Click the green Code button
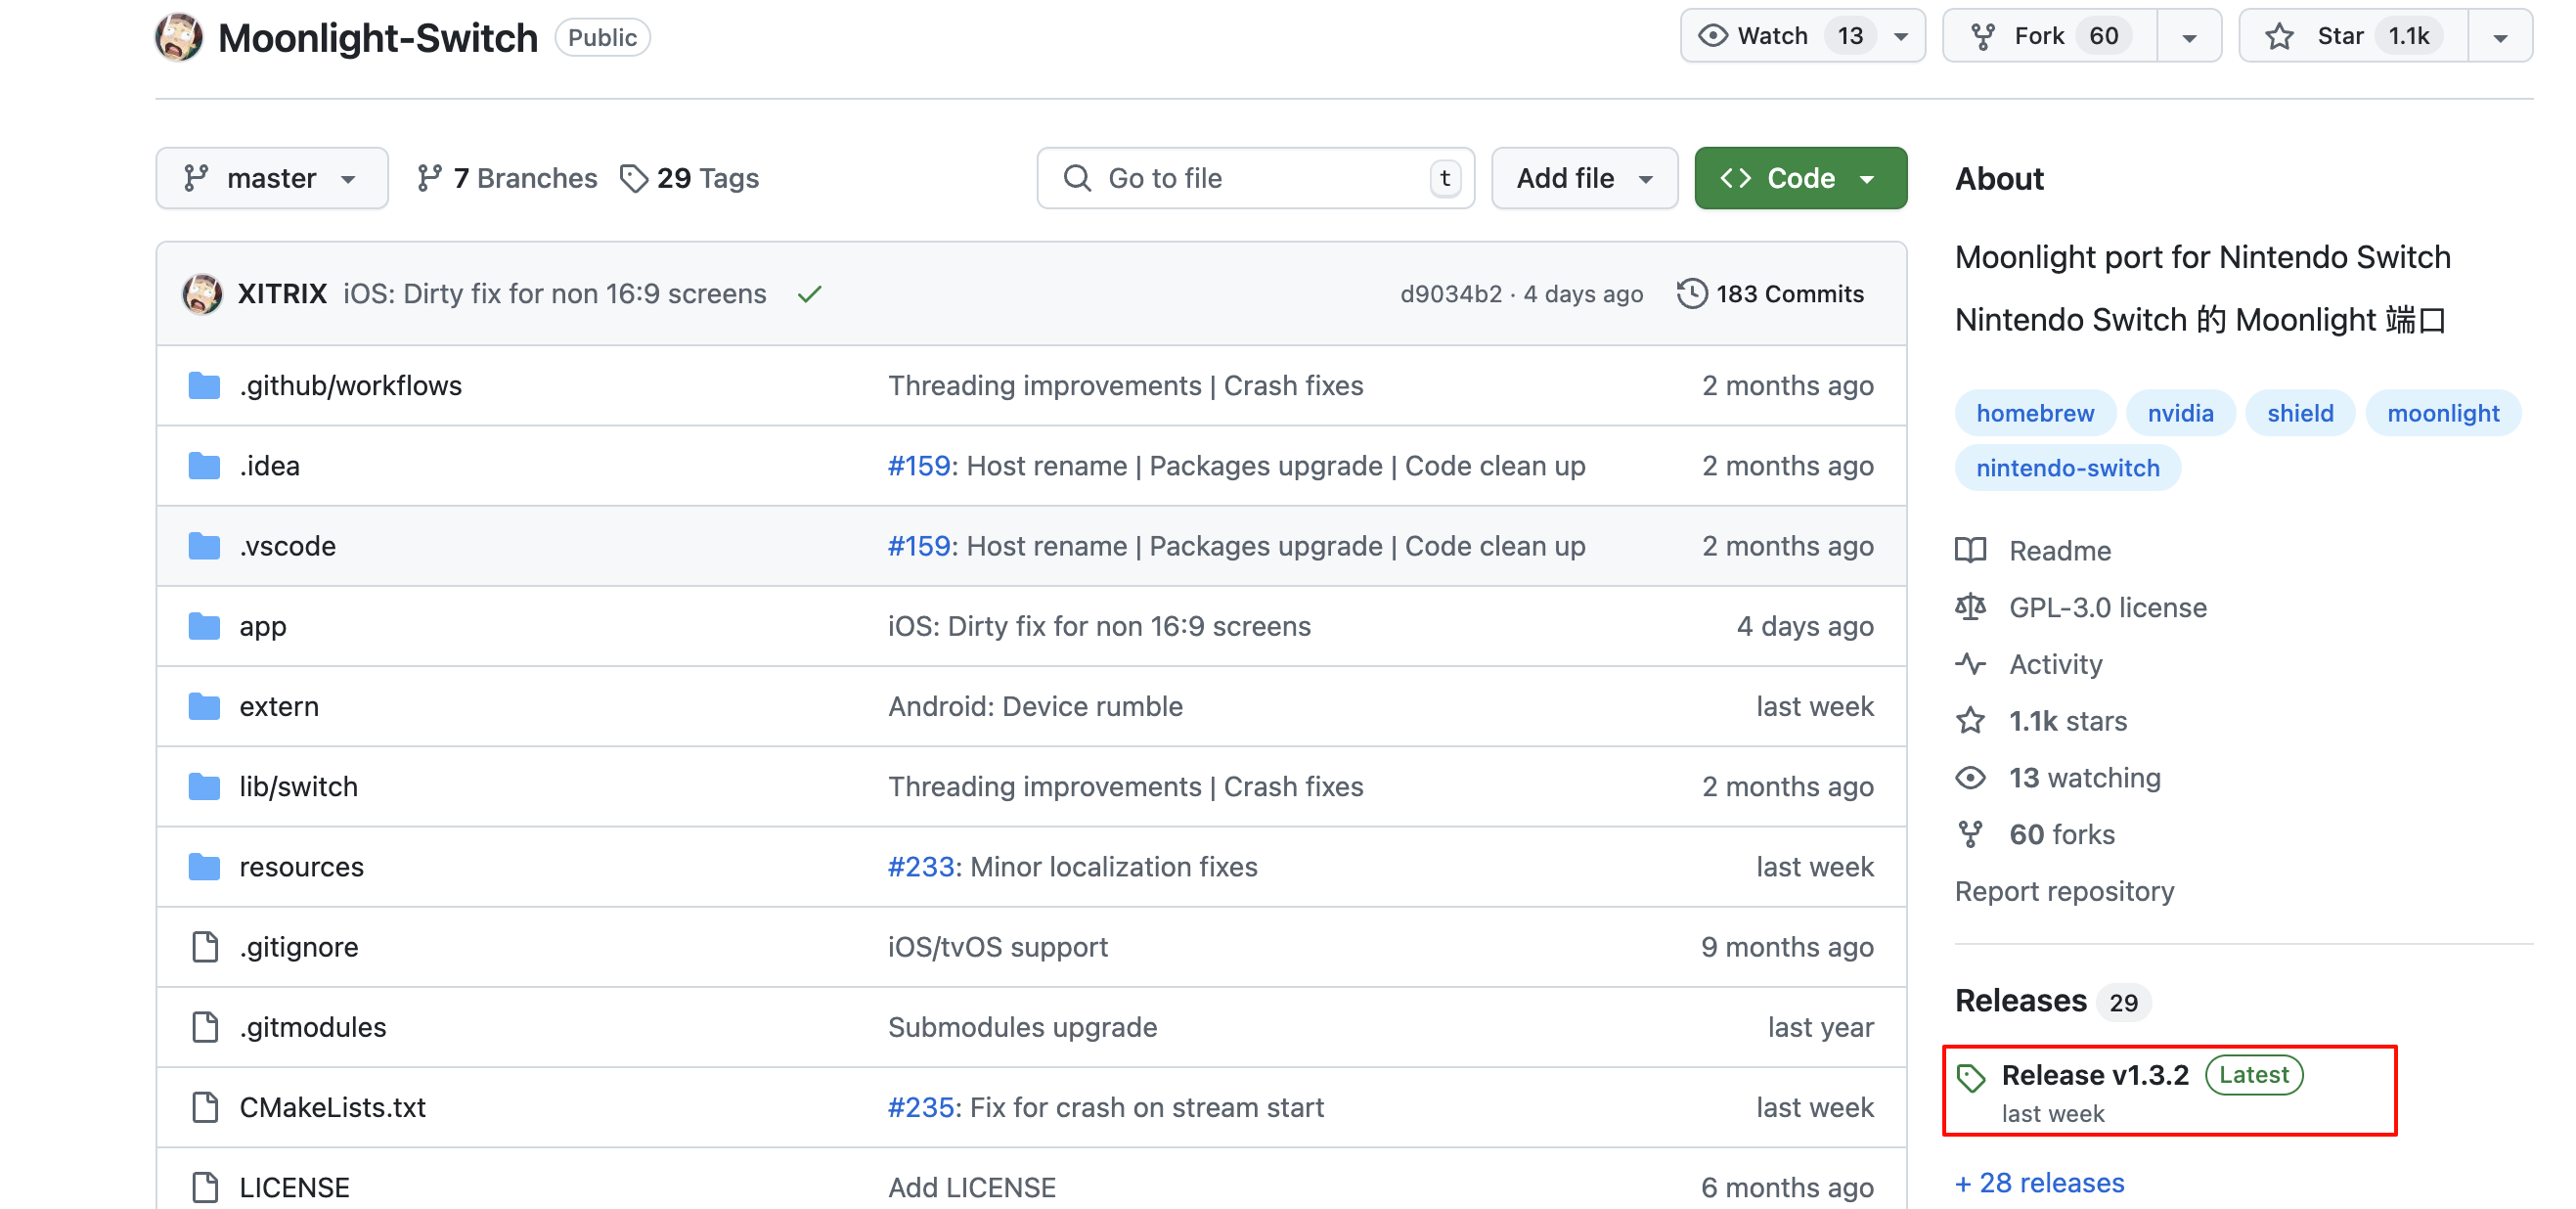The width and height of the screenshot is (2576, 1209). 1799,178
